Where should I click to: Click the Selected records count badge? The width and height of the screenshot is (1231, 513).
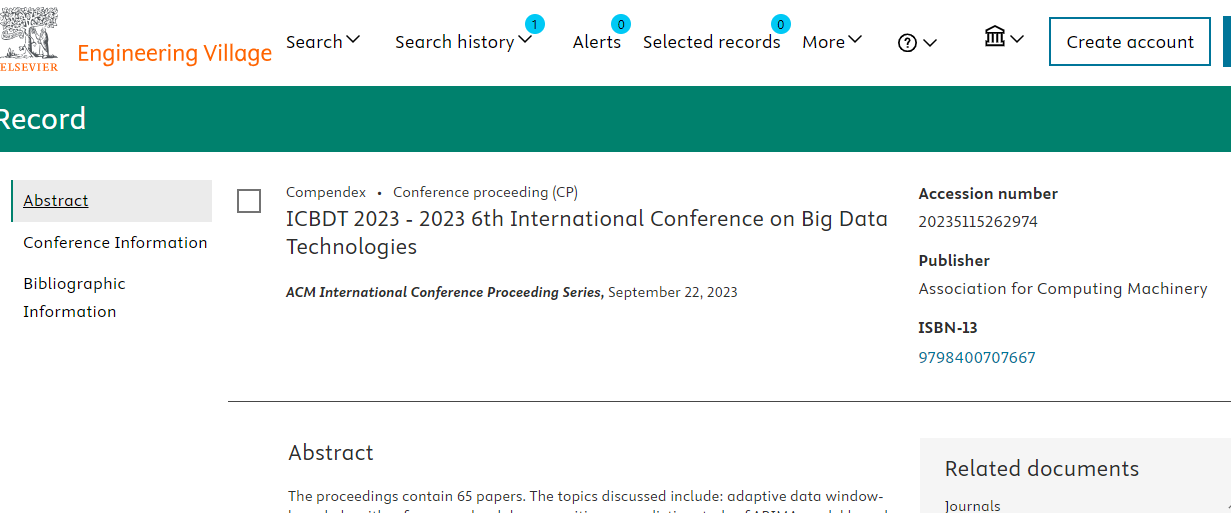tap(781, 24)
